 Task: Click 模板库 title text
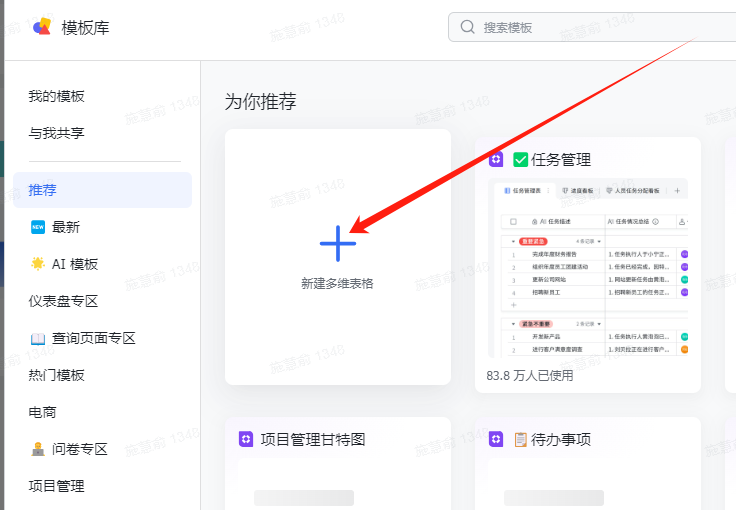tap(85, 28)
